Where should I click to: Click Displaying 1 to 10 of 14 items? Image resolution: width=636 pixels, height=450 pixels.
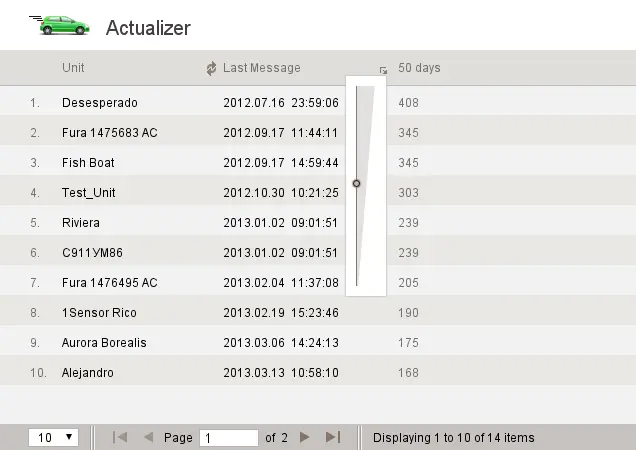[453, 437]
